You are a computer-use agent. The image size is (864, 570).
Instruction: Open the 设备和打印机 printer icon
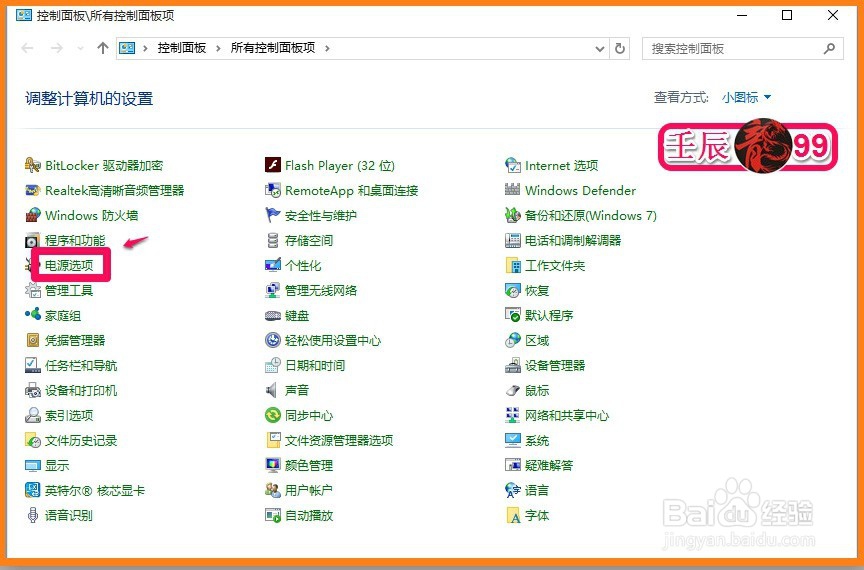pyautogui.click(x=33, y=390)
